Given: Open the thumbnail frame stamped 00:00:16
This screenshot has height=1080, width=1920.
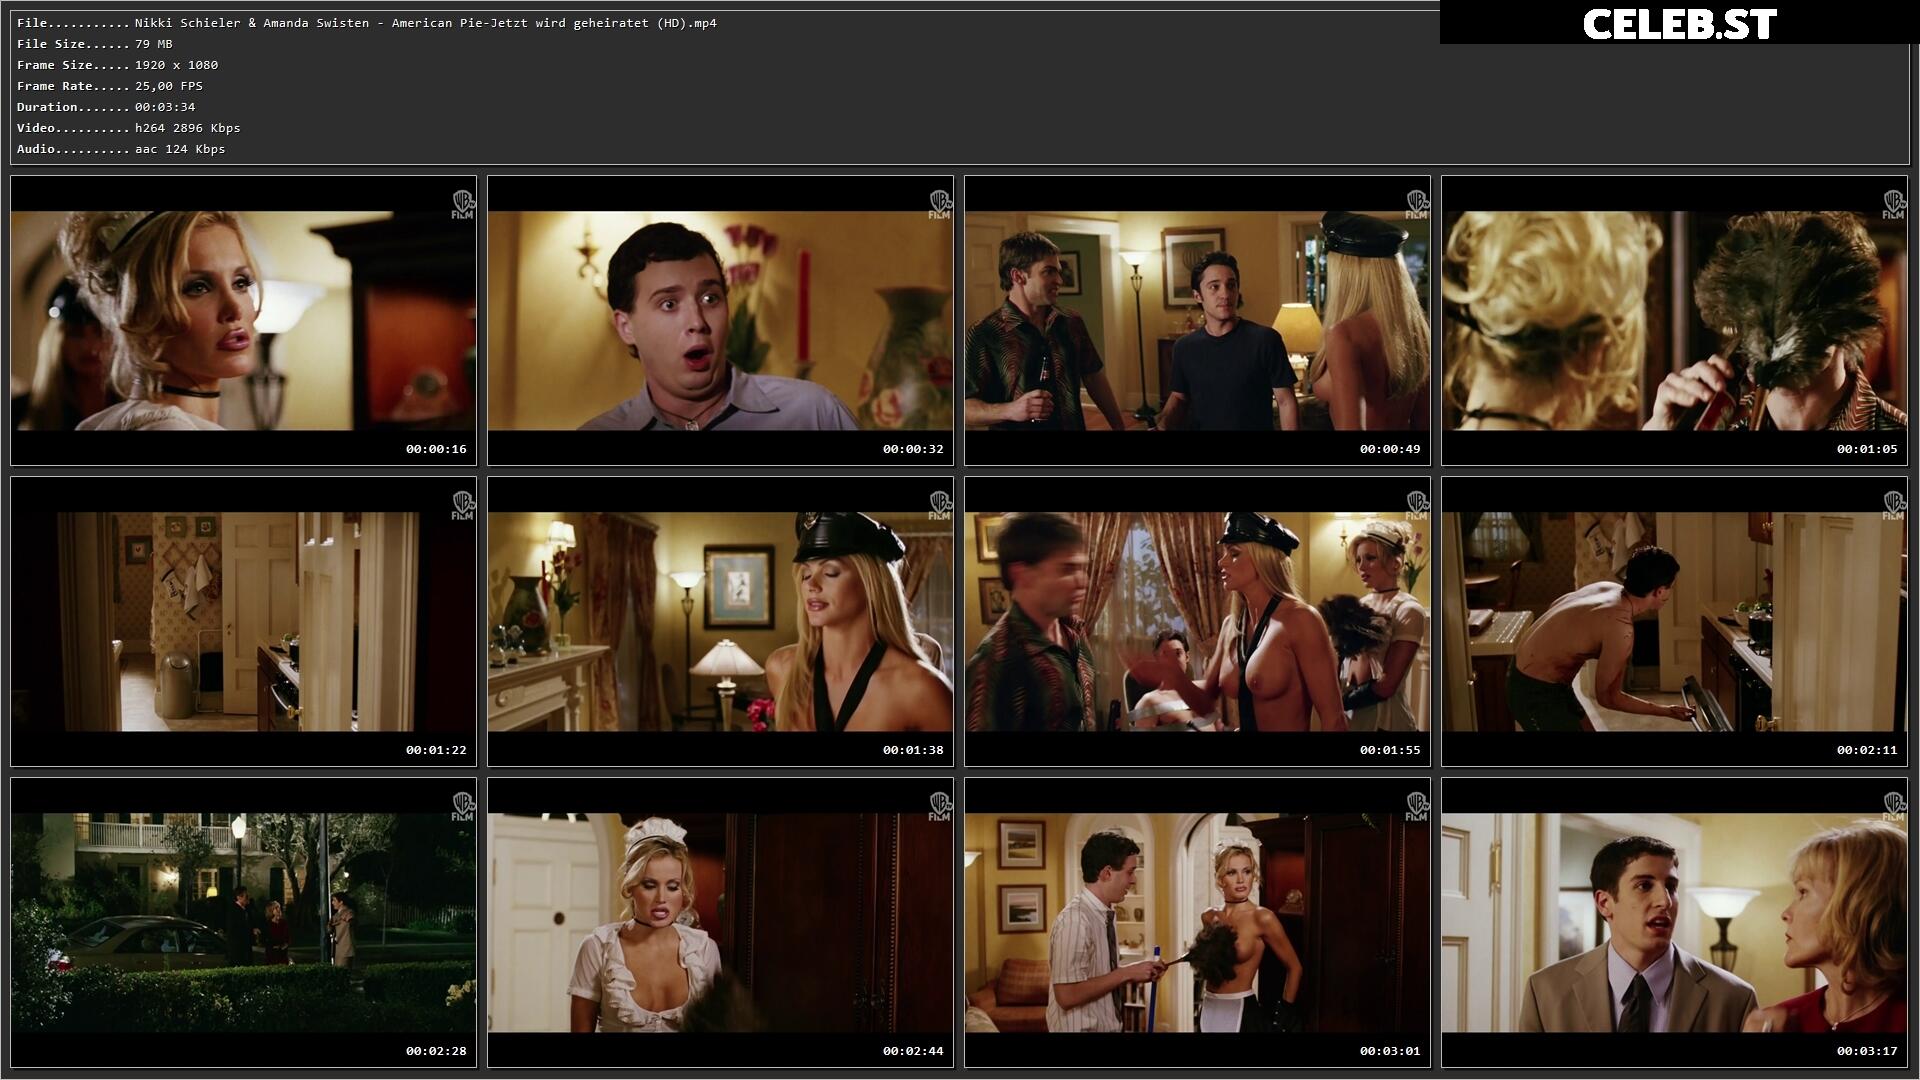Looking at the screenshot, I should (243, 321).
